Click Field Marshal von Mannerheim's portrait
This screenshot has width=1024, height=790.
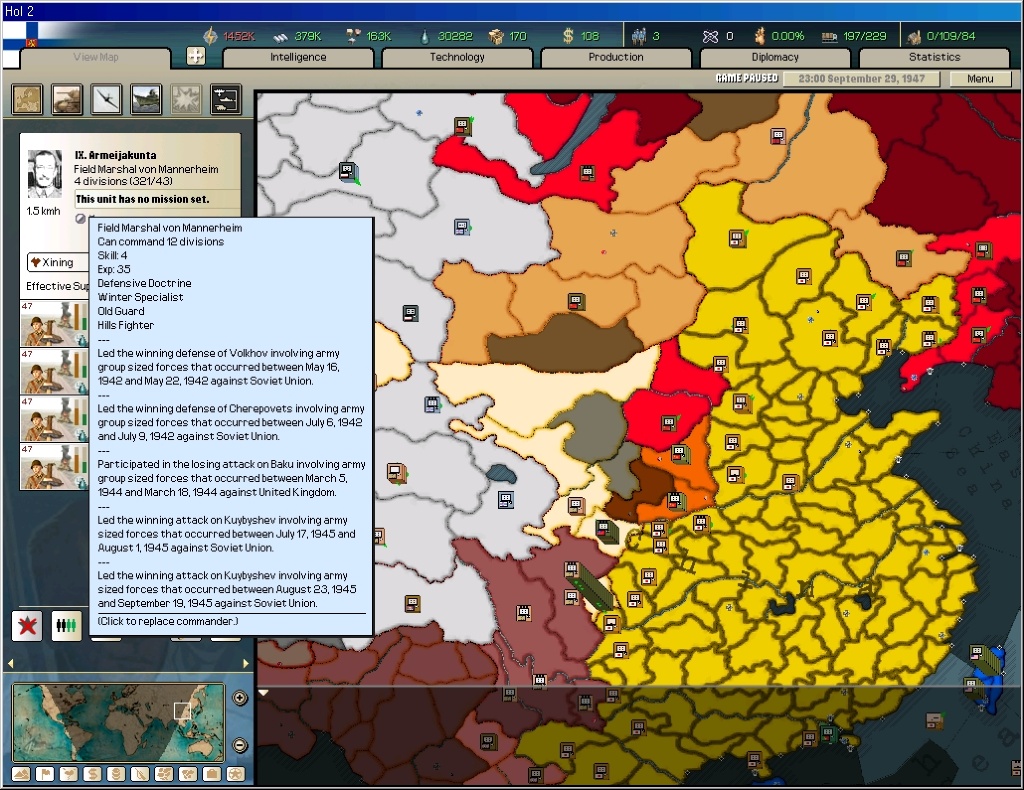pyautogui.click(x=44, y=174)
